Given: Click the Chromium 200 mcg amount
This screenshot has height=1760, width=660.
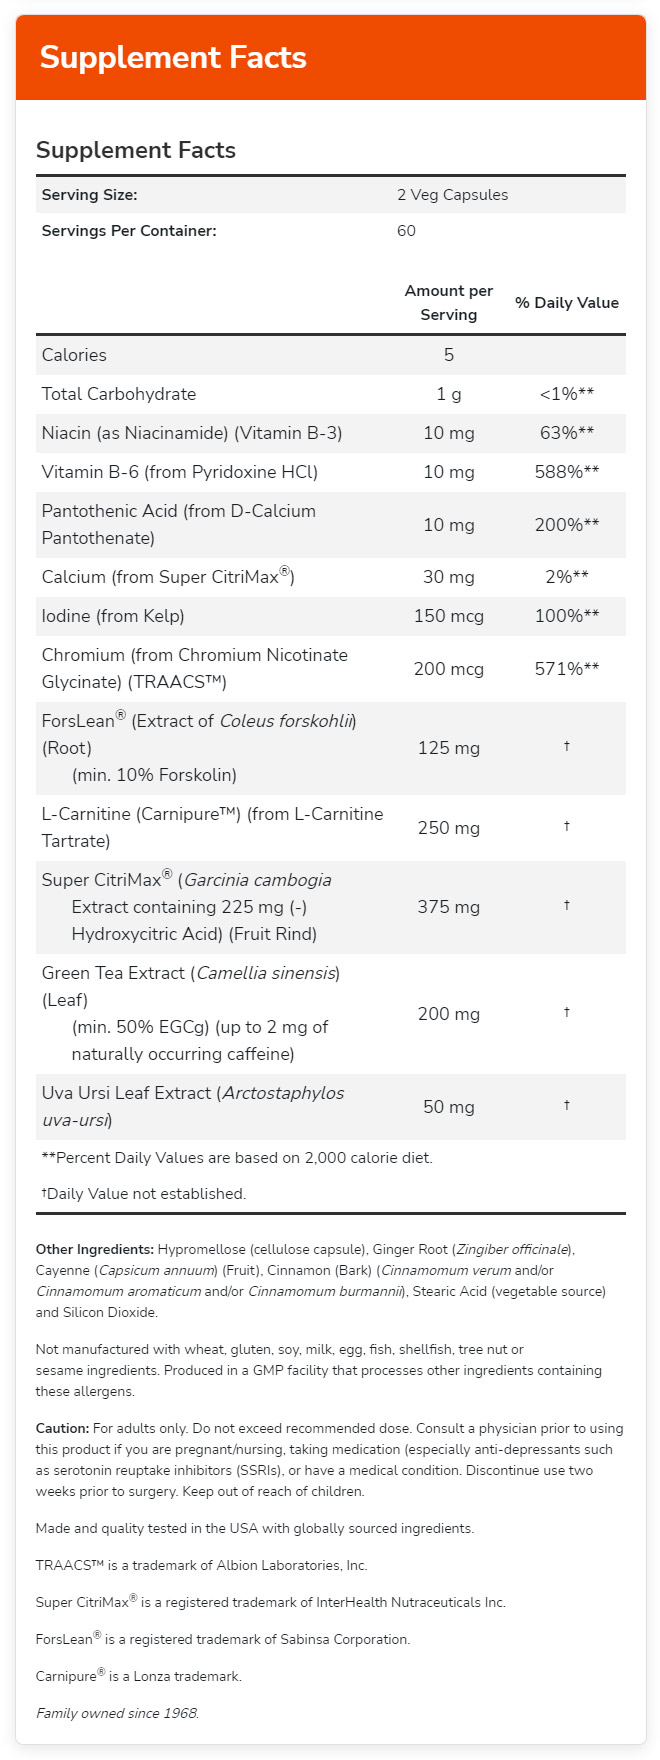Looking at the screenshot, I should [x=449, y=669].
